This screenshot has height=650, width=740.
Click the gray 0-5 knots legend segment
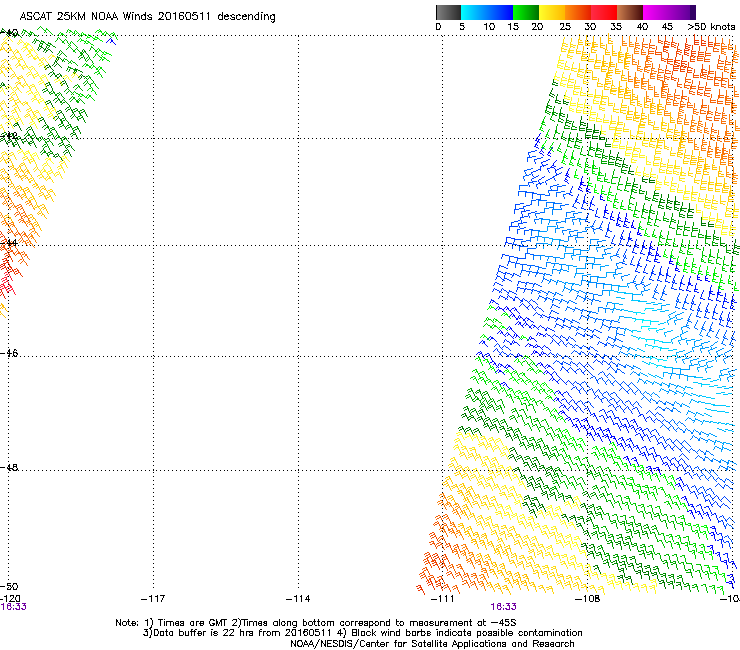pyautogui.click(x=448, y=12)
